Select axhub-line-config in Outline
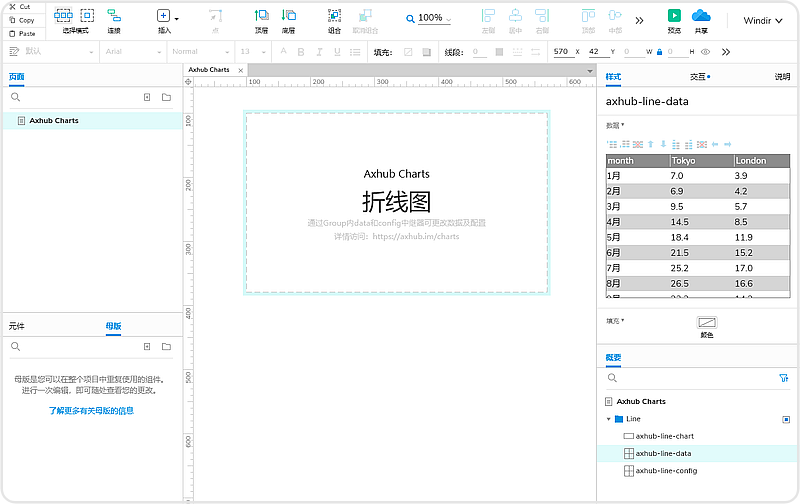Viewport: 800px width, 504px height. [x=666, y=471]
